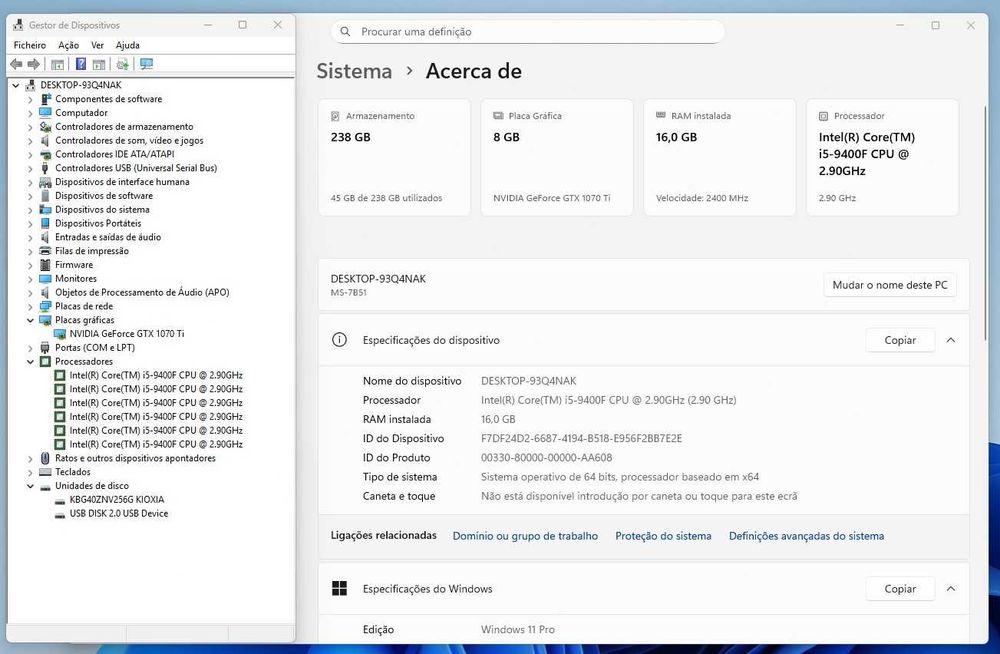1000x654 pixels.
Task: Collapse the Placas gráficas node
Action: 30,320
